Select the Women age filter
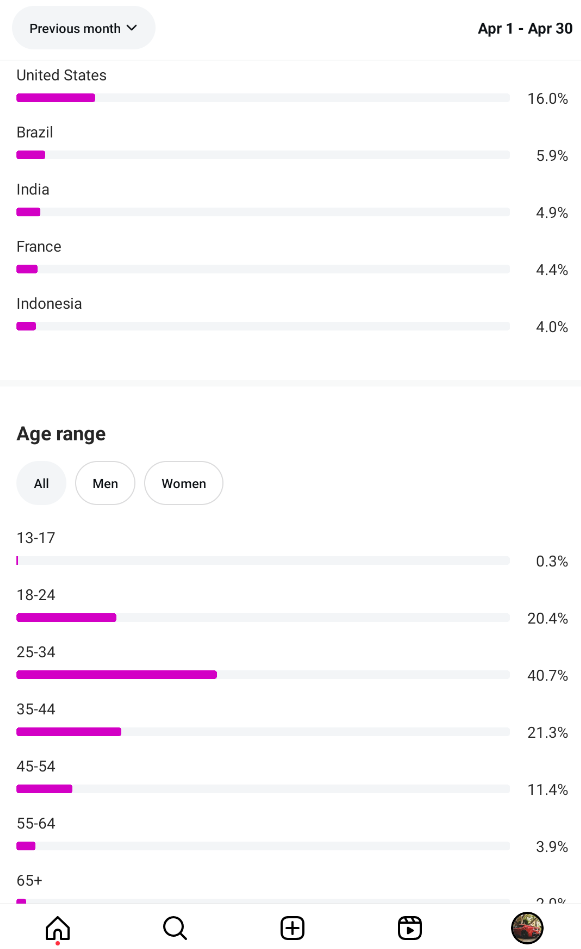Screen dimensions: 581x949 (183, 483)
